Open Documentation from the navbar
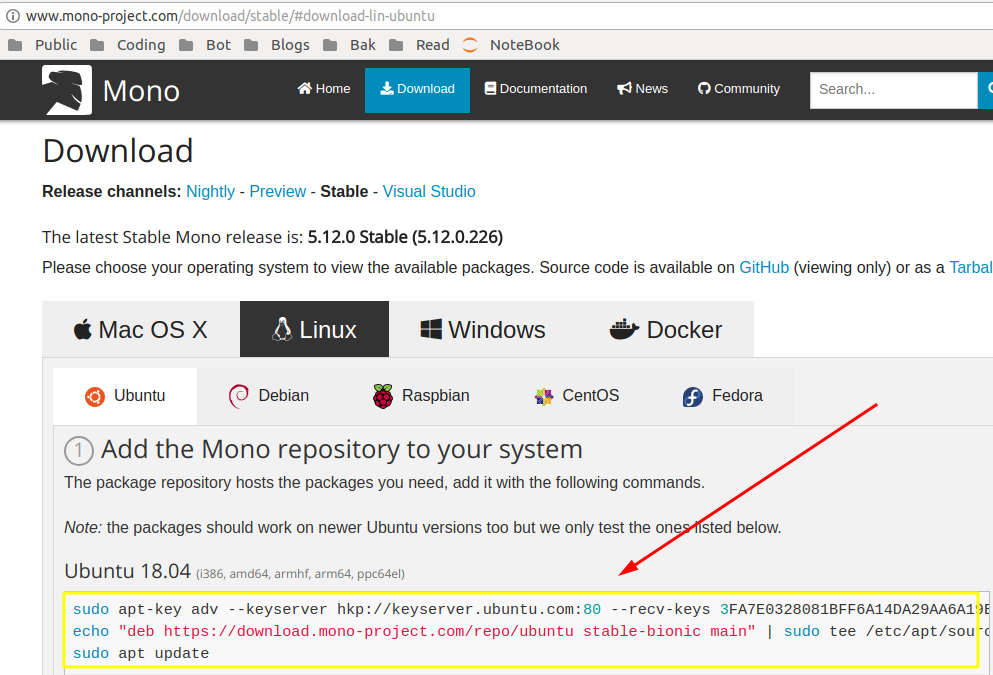 click(x=536, y=89)
